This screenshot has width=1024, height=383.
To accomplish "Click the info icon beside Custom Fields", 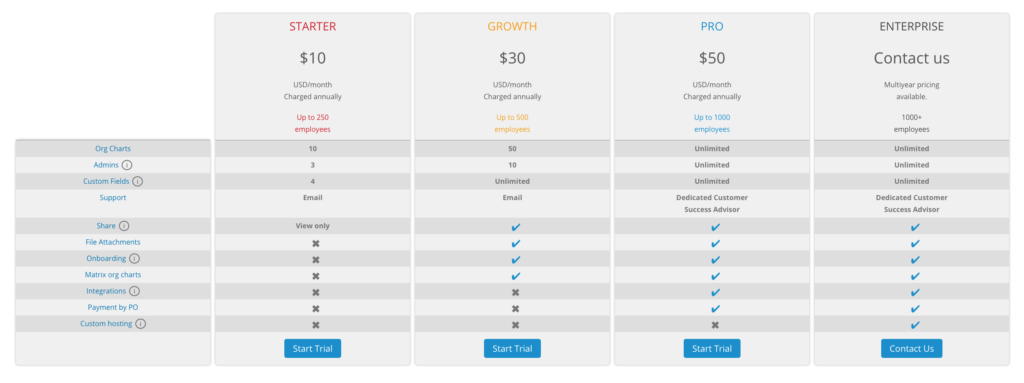I will 138,182.
